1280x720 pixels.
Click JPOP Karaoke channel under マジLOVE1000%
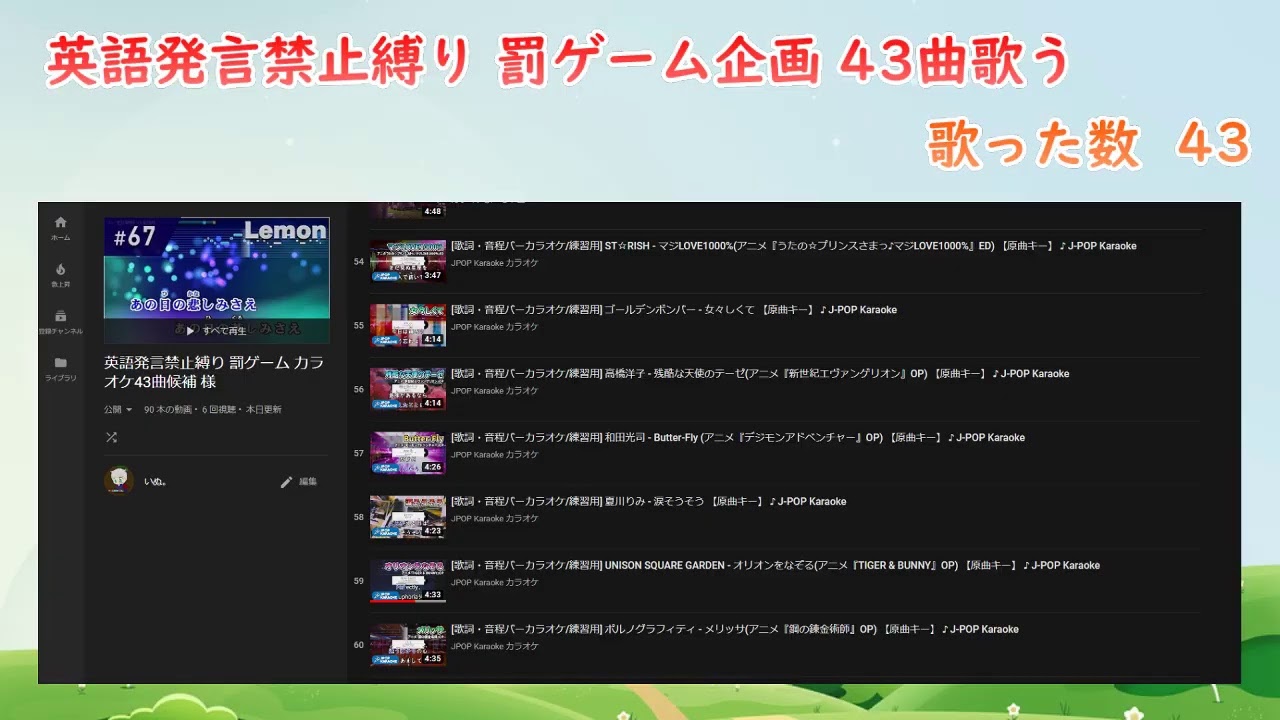[495, 263]
